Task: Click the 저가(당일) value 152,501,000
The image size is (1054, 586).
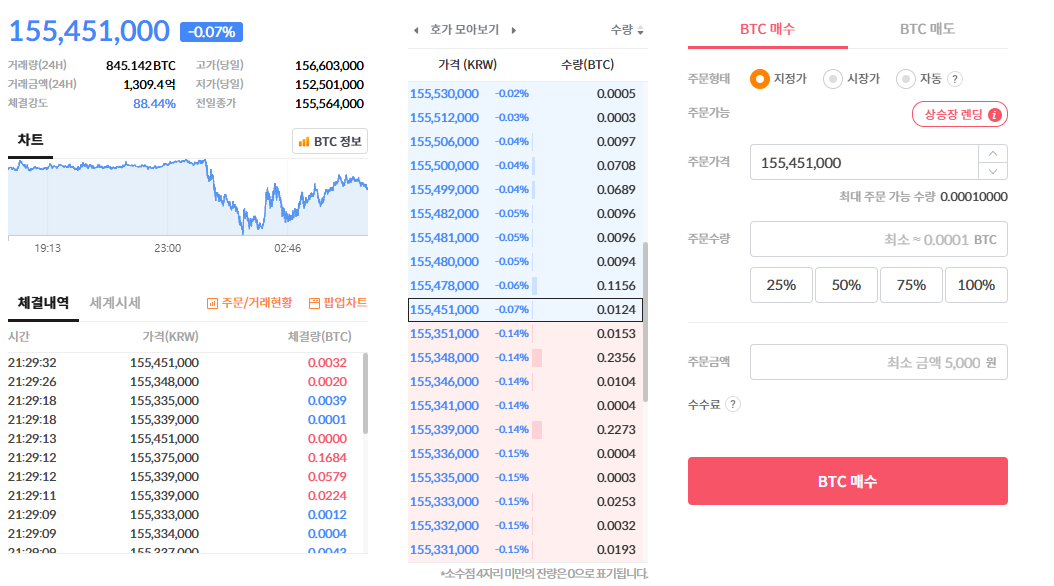Action: point(329,85)
